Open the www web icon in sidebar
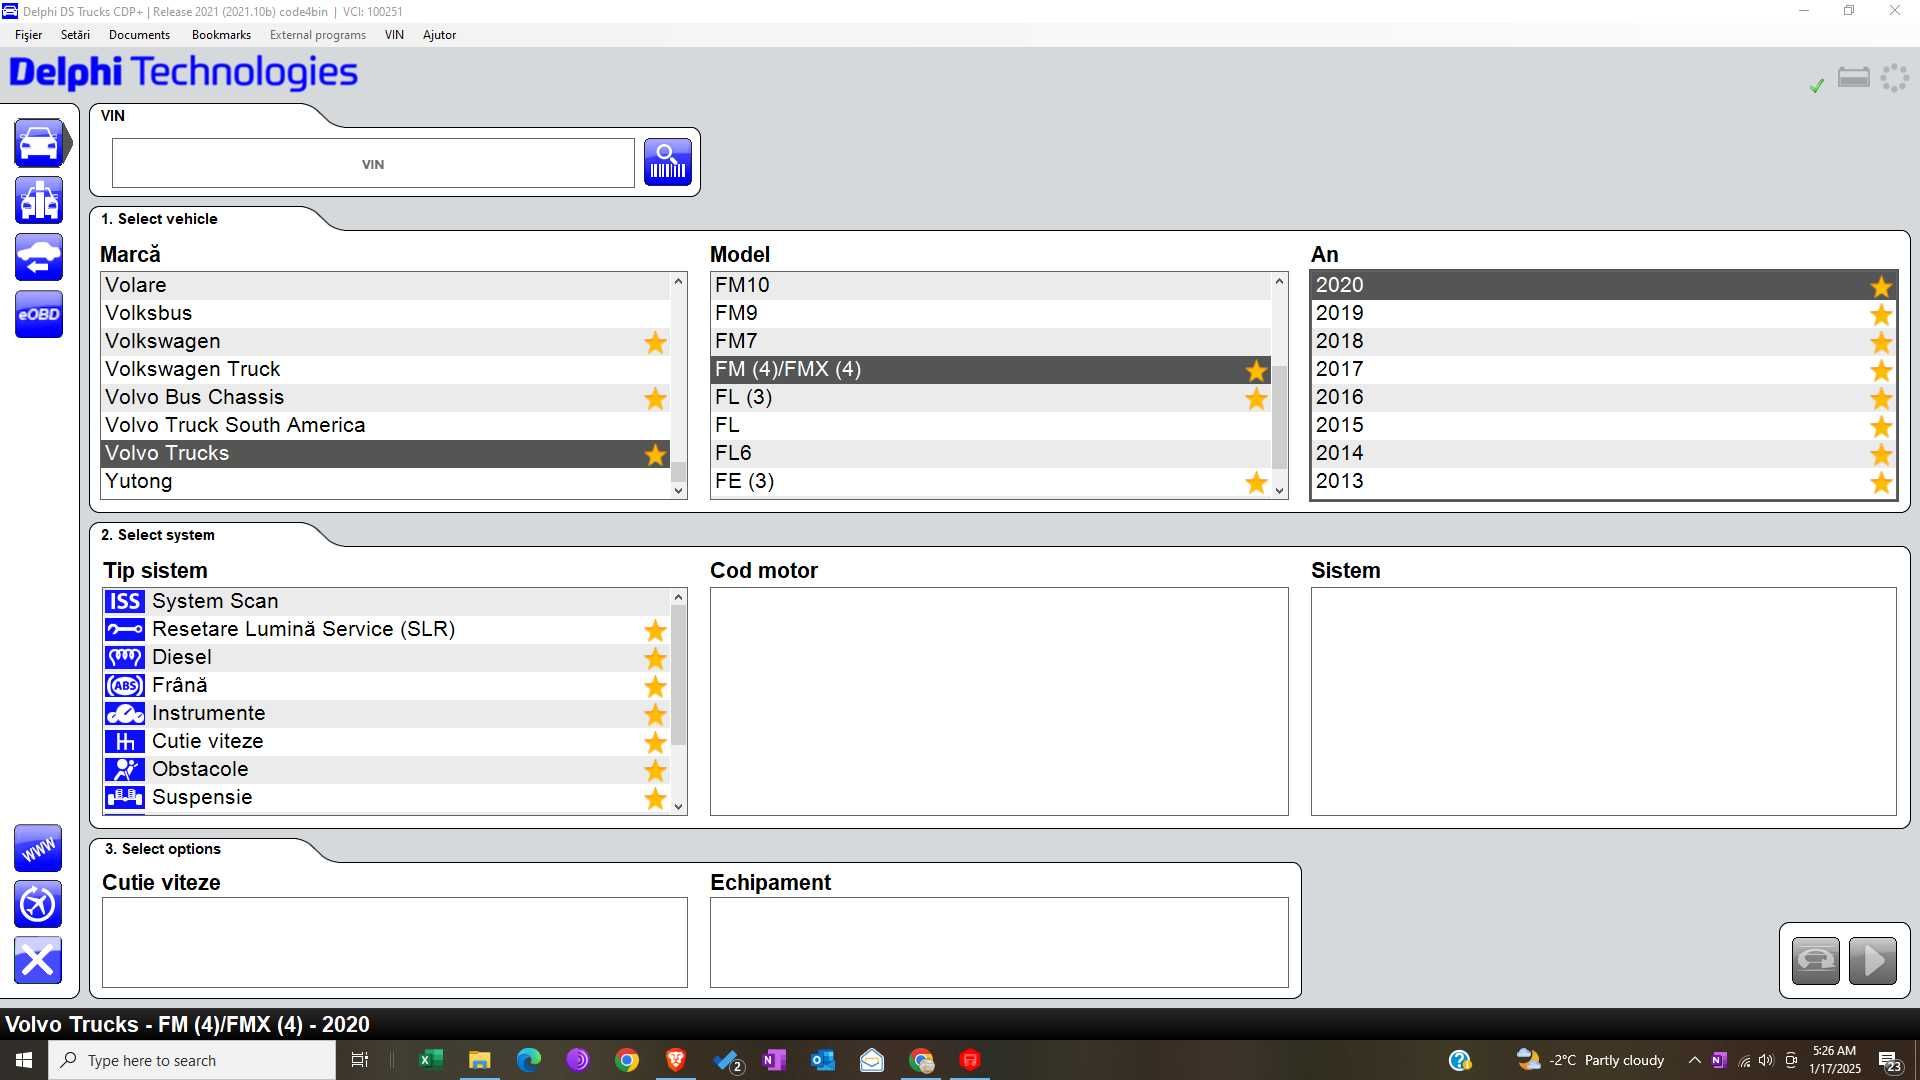The height and width of the screenshot is (1080, 1920). tap(38, 849)
